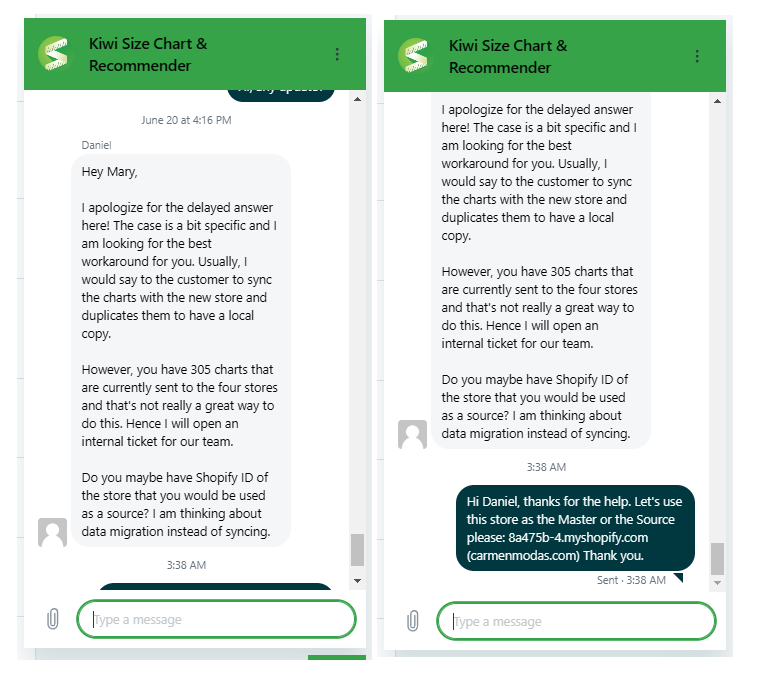Grab the left chat scrollbar thumb
Viewport: 769px width, 675px height.
pos(357,549)
